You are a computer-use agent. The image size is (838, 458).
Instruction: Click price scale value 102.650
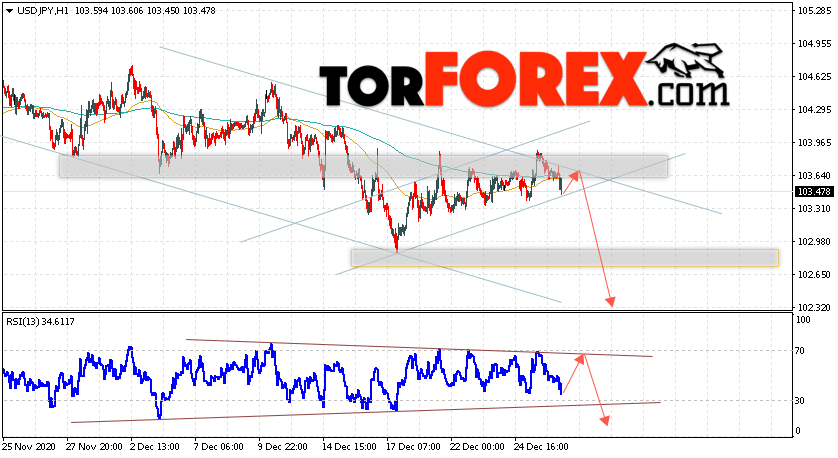814,275
